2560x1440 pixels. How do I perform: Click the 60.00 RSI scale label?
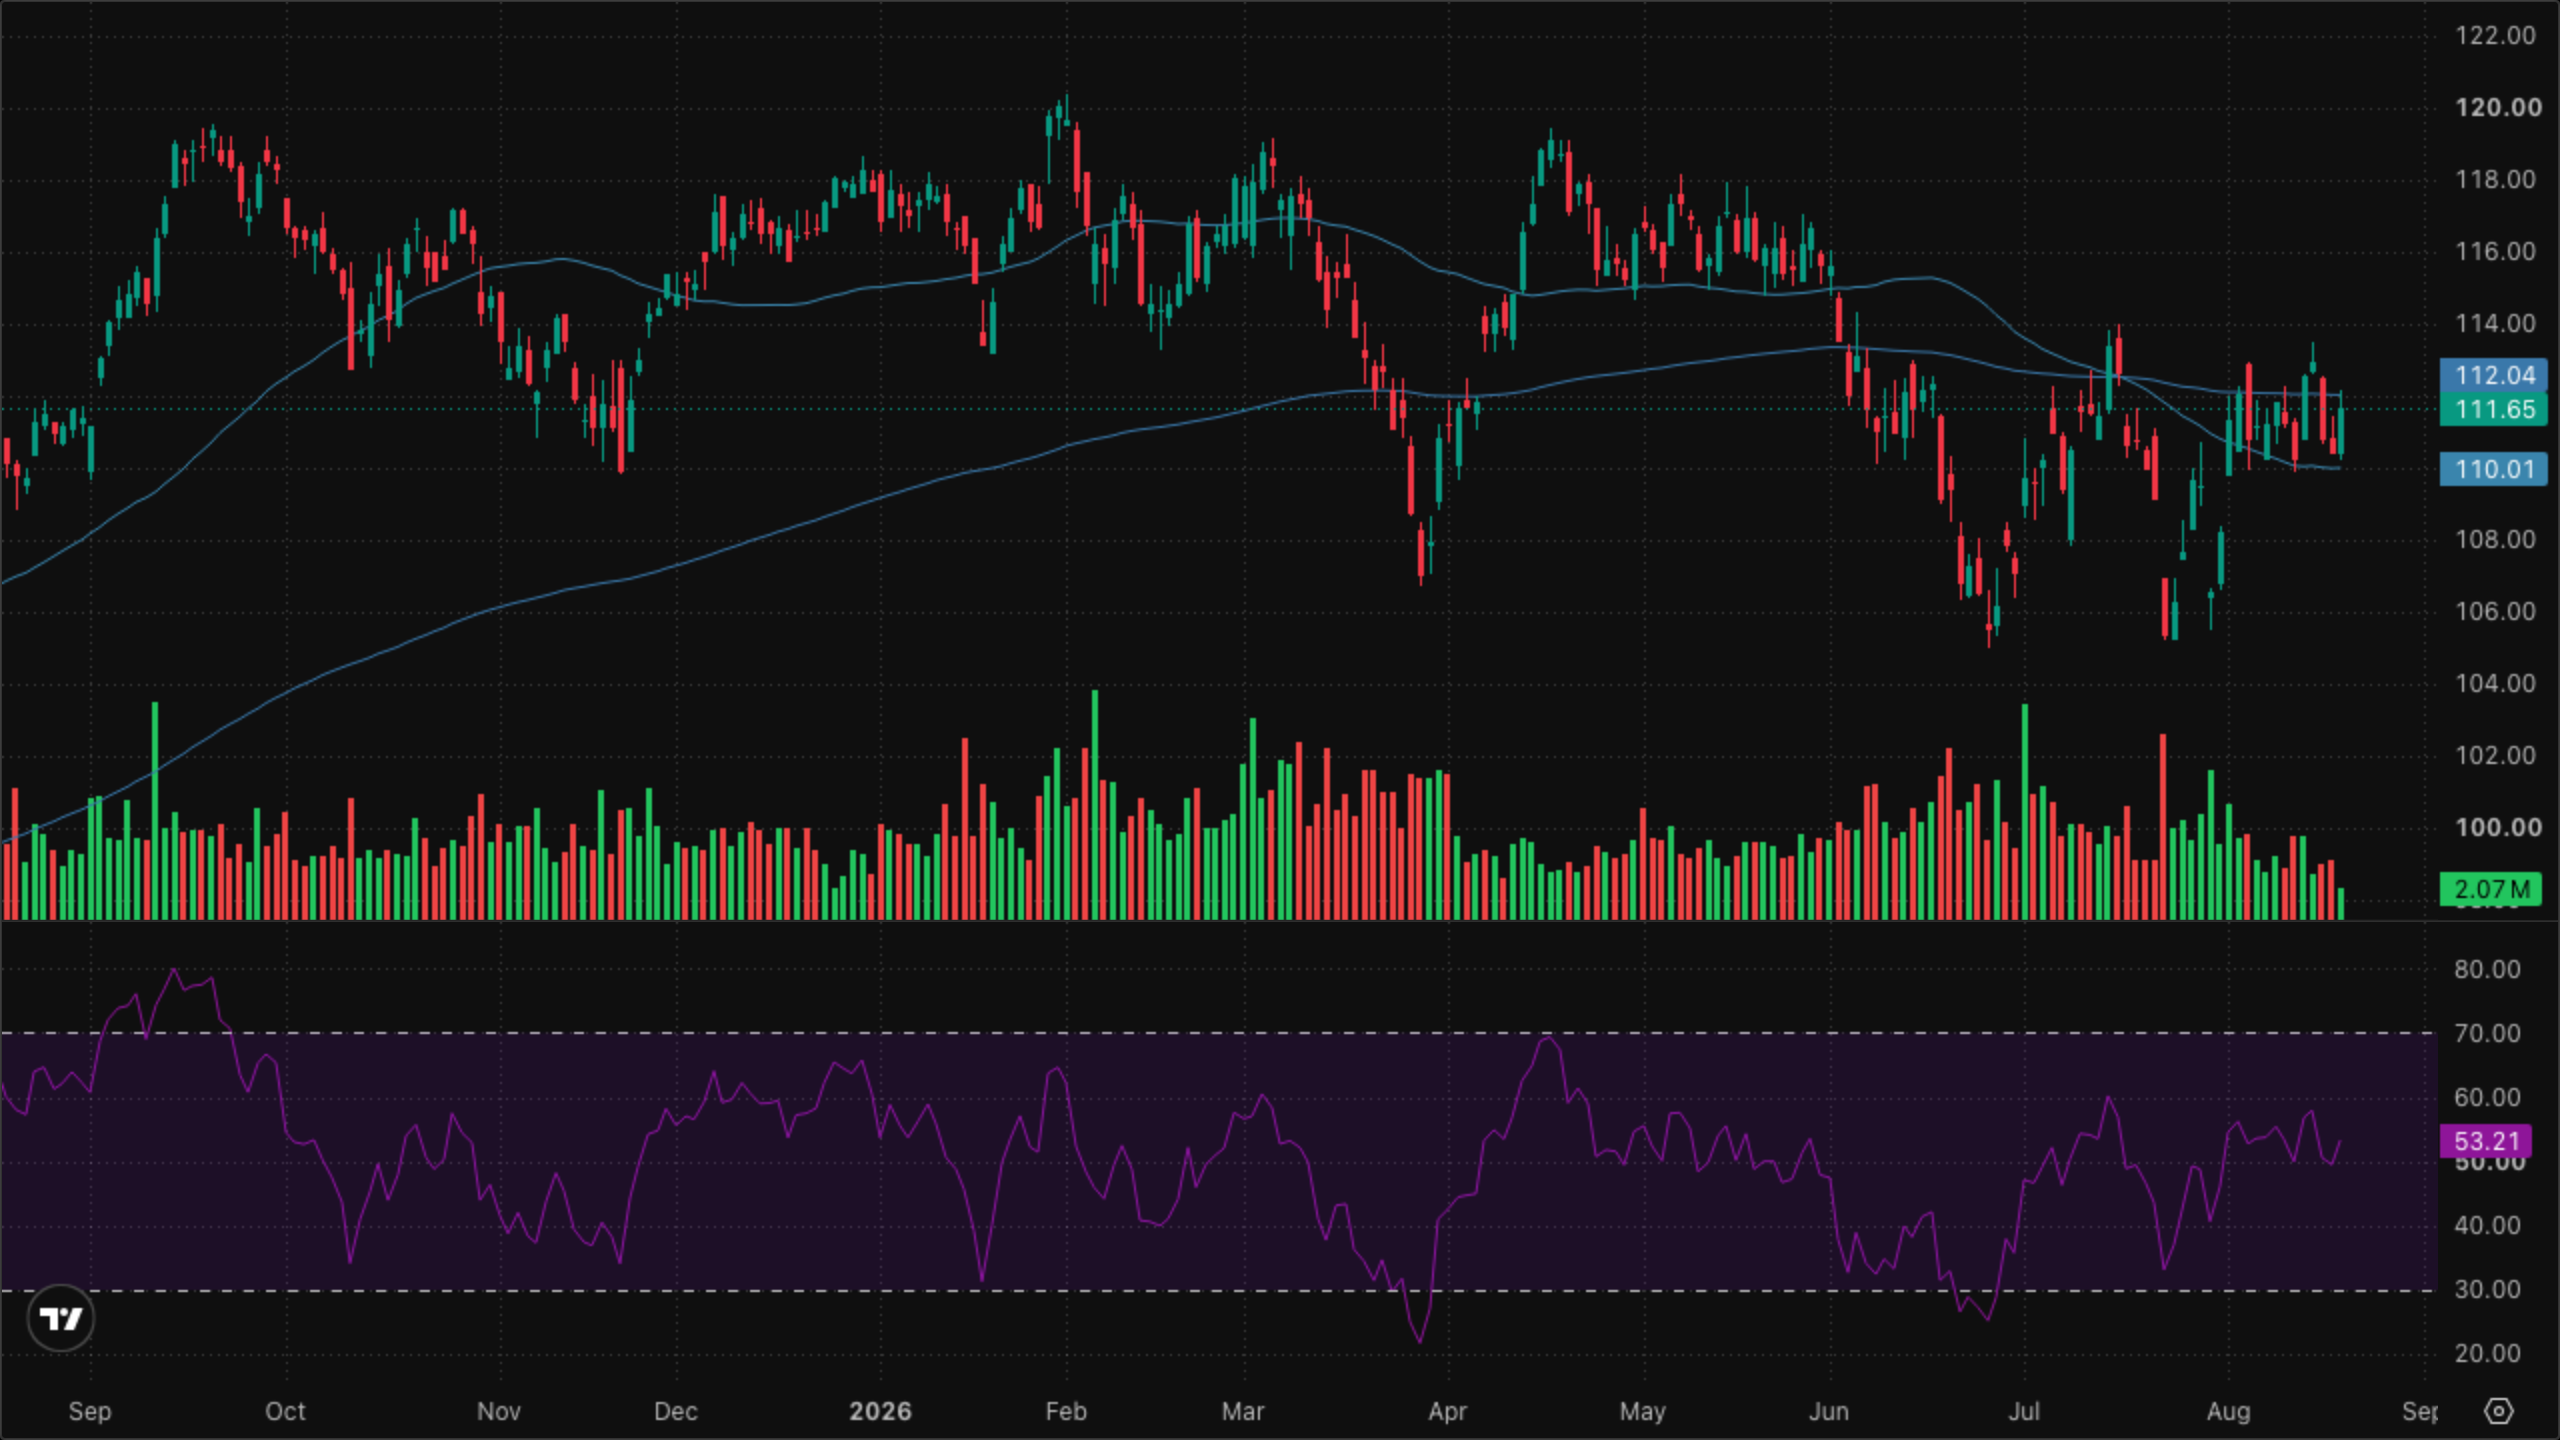coord(2487,1098)
